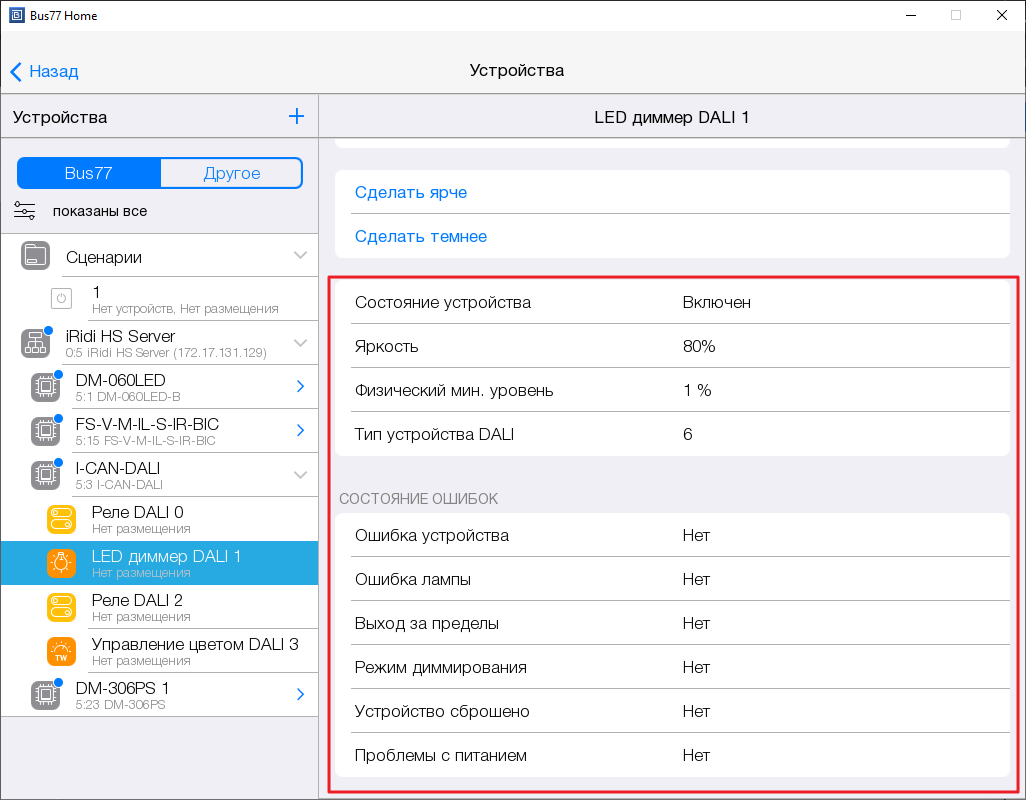Click the Управление цветом DALI 3 icon
Screen dimensions: 1026x800
coord(61,651)
